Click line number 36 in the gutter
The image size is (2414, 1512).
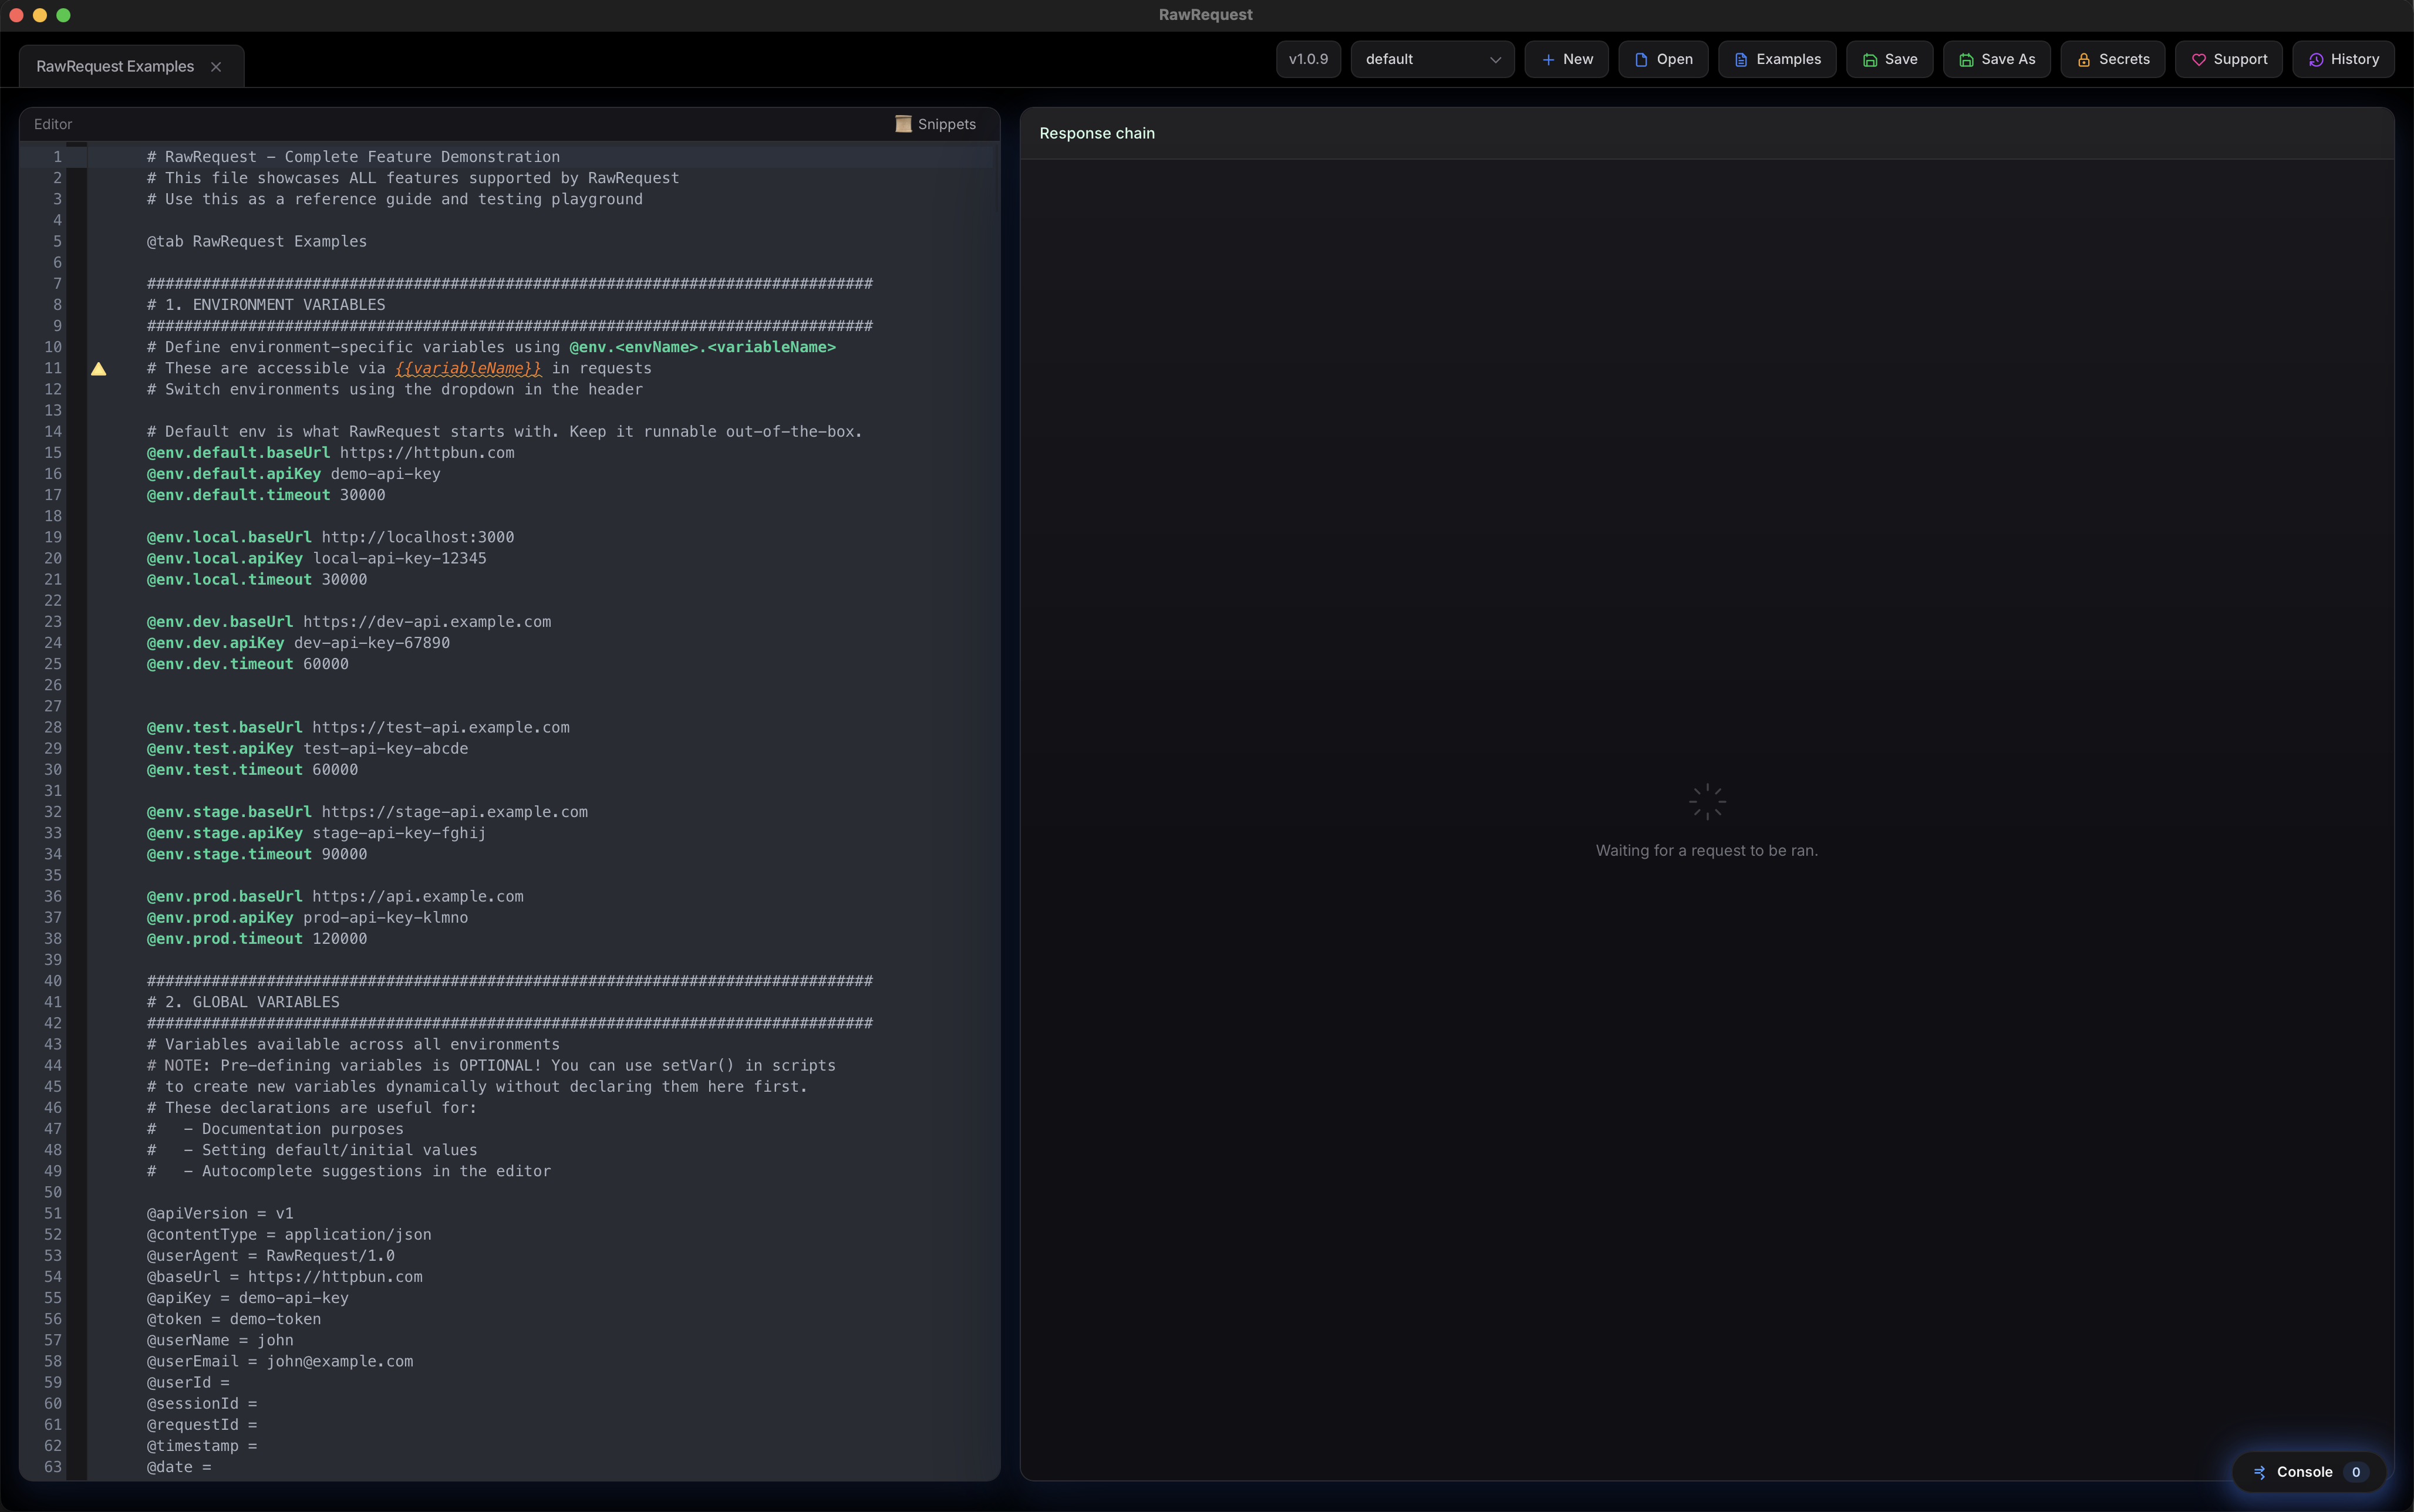coord(53,896)
